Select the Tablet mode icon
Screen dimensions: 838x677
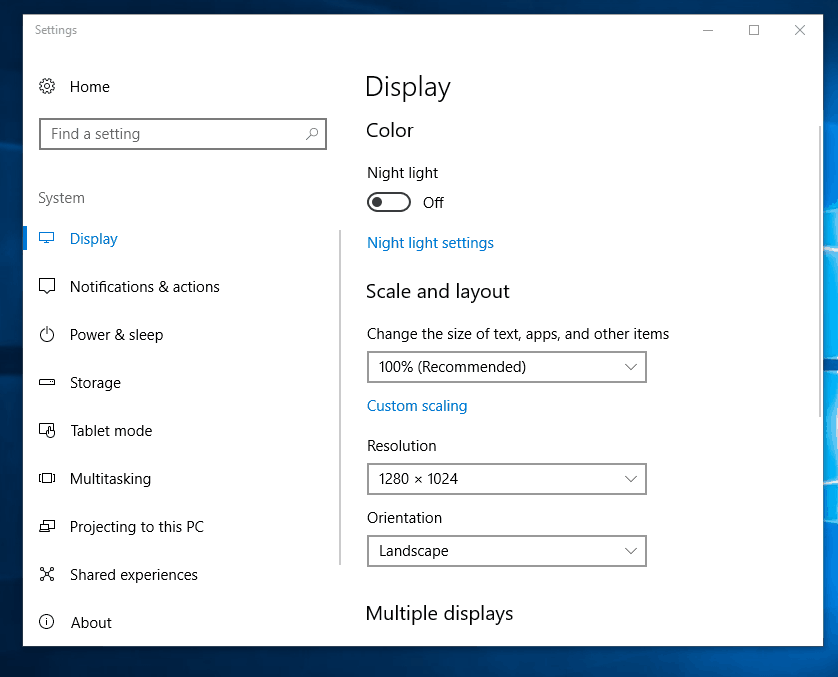[47, 431]
